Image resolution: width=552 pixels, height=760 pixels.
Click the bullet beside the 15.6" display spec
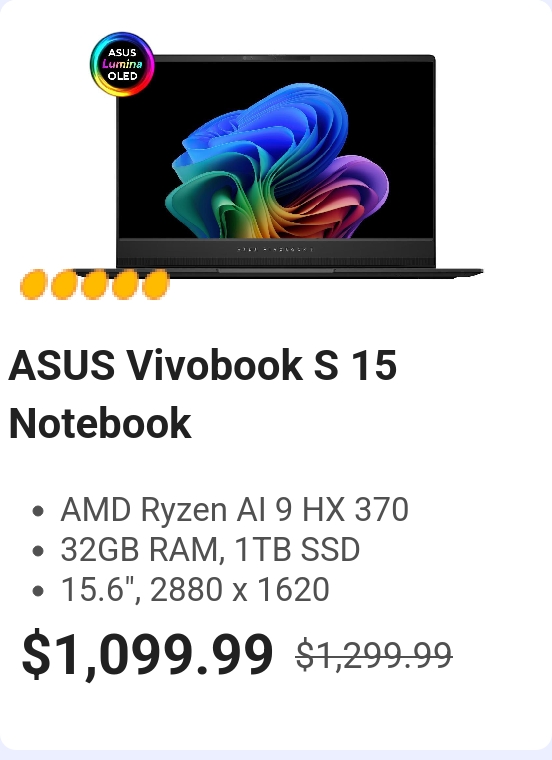point(38,591)
